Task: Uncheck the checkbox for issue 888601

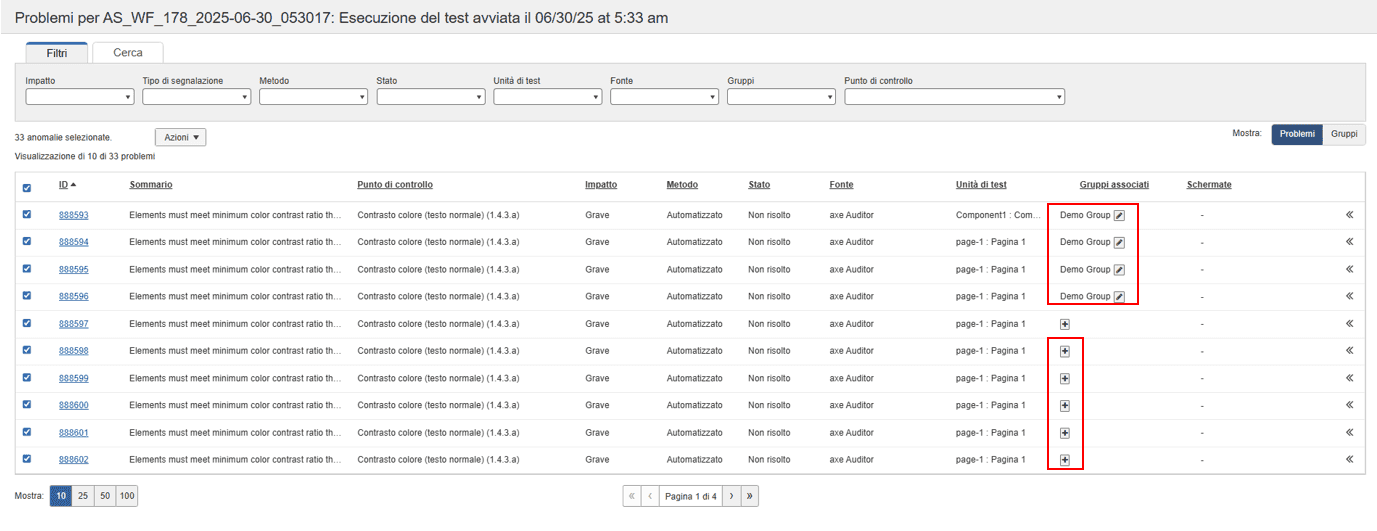Action: click(27, 432)
